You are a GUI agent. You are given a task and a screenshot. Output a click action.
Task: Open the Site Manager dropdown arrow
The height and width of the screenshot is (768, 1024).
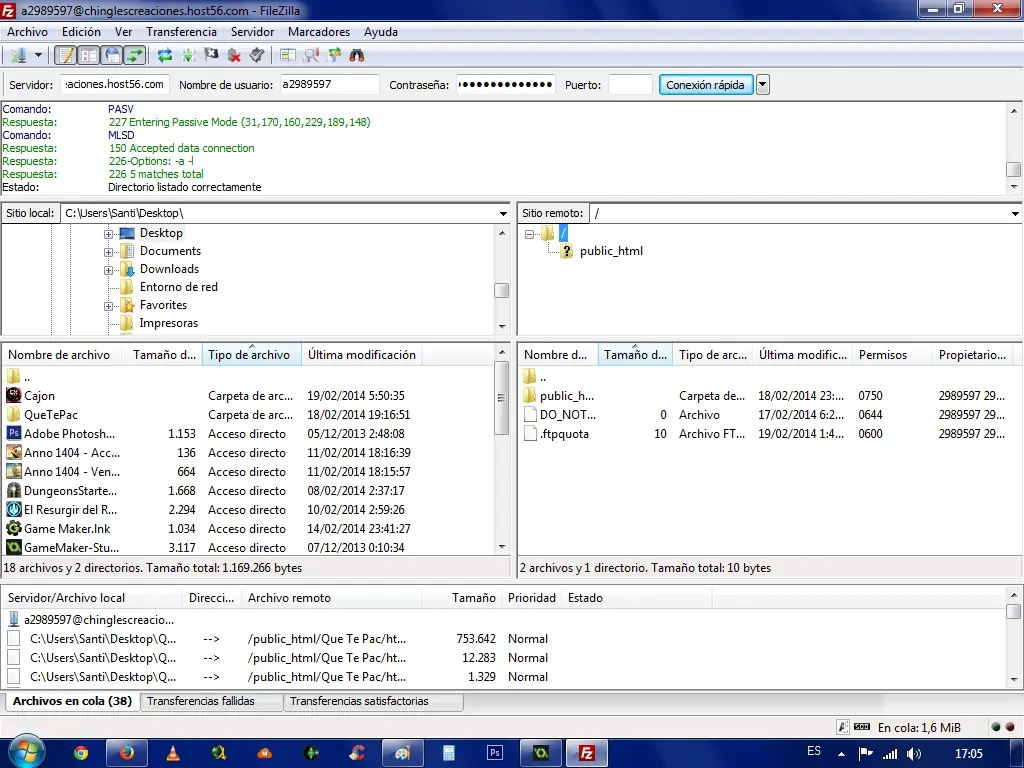click(38, 56)
